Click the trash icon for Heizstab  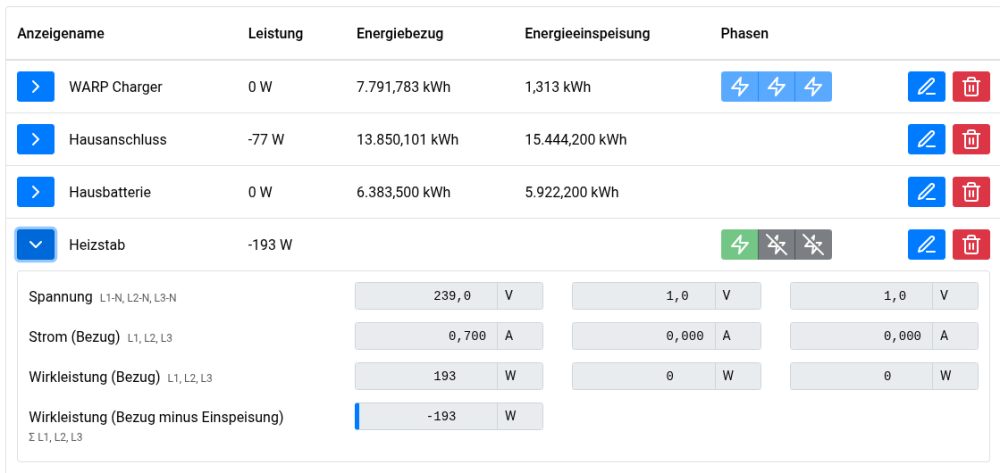(971, 244)
